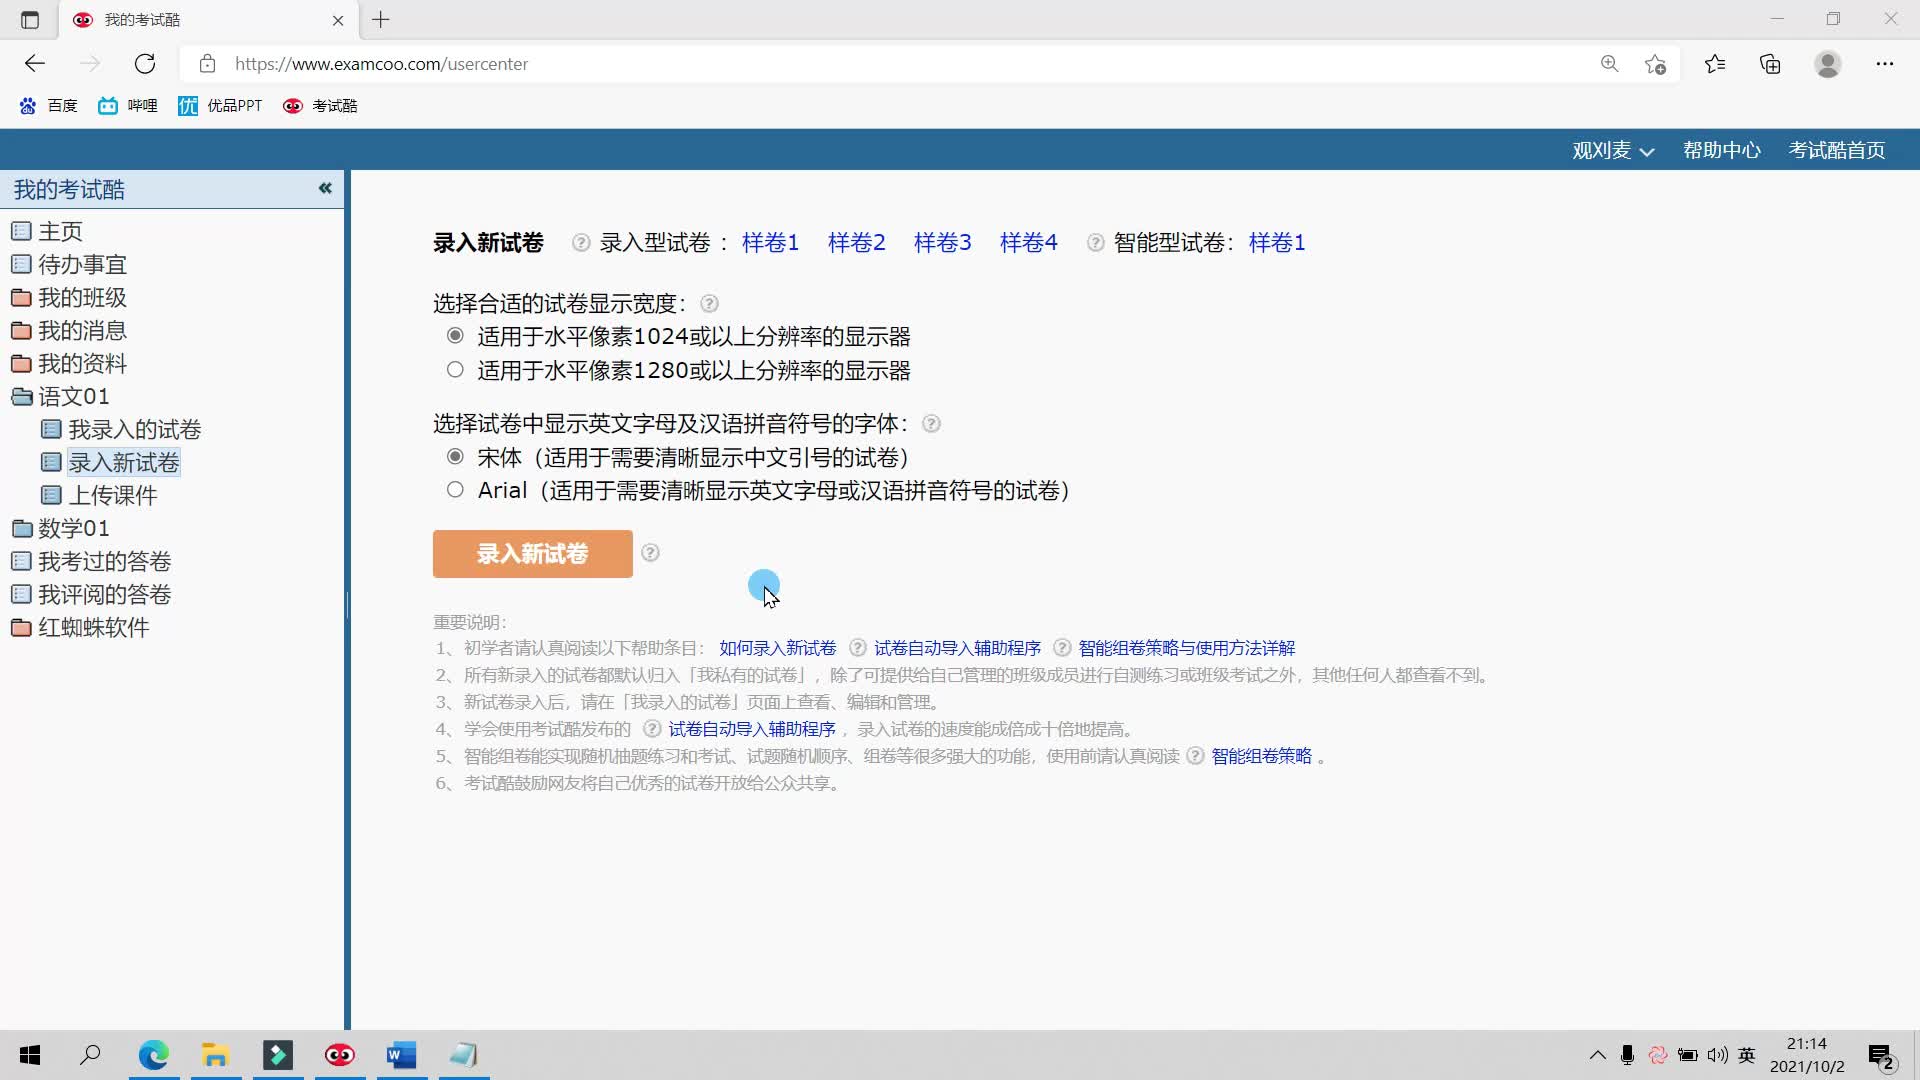Open File Explorer from taskbar

[216, 1055]
